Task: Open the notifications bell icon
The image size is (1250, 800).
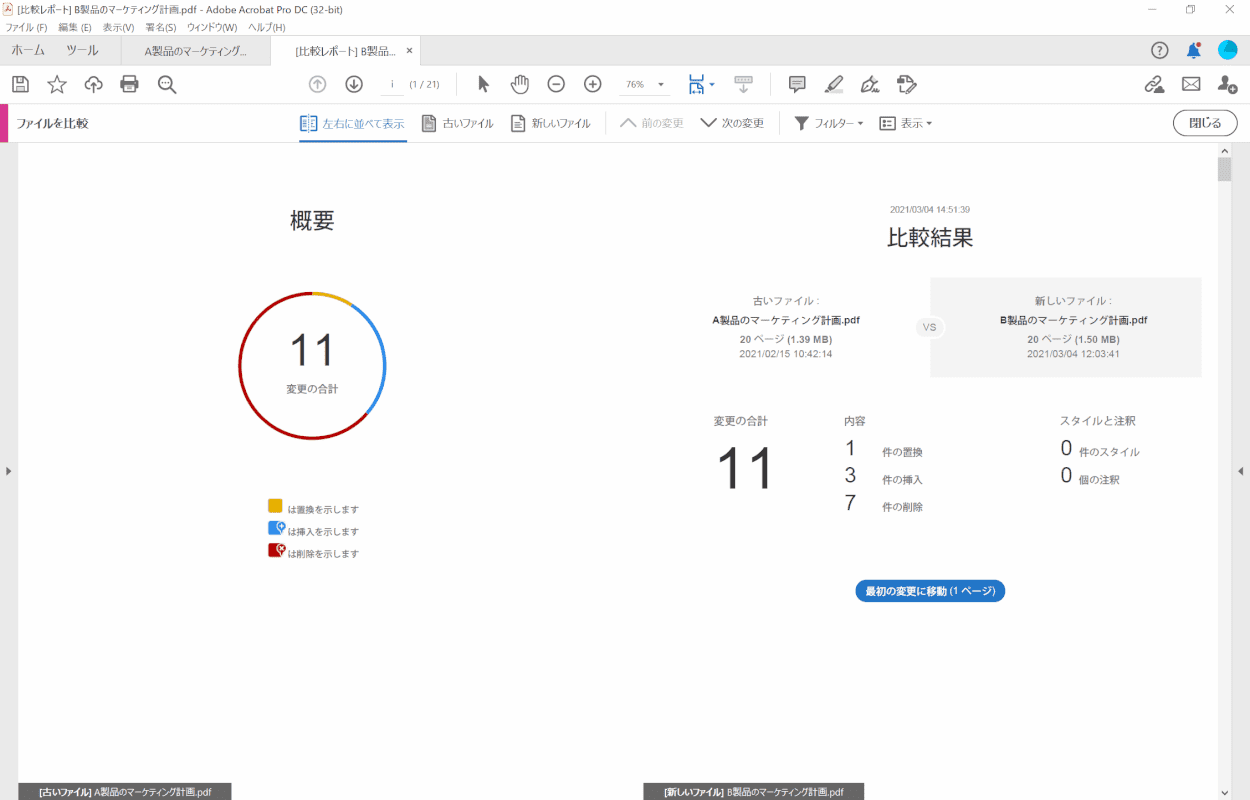Action: (1193, 50)
